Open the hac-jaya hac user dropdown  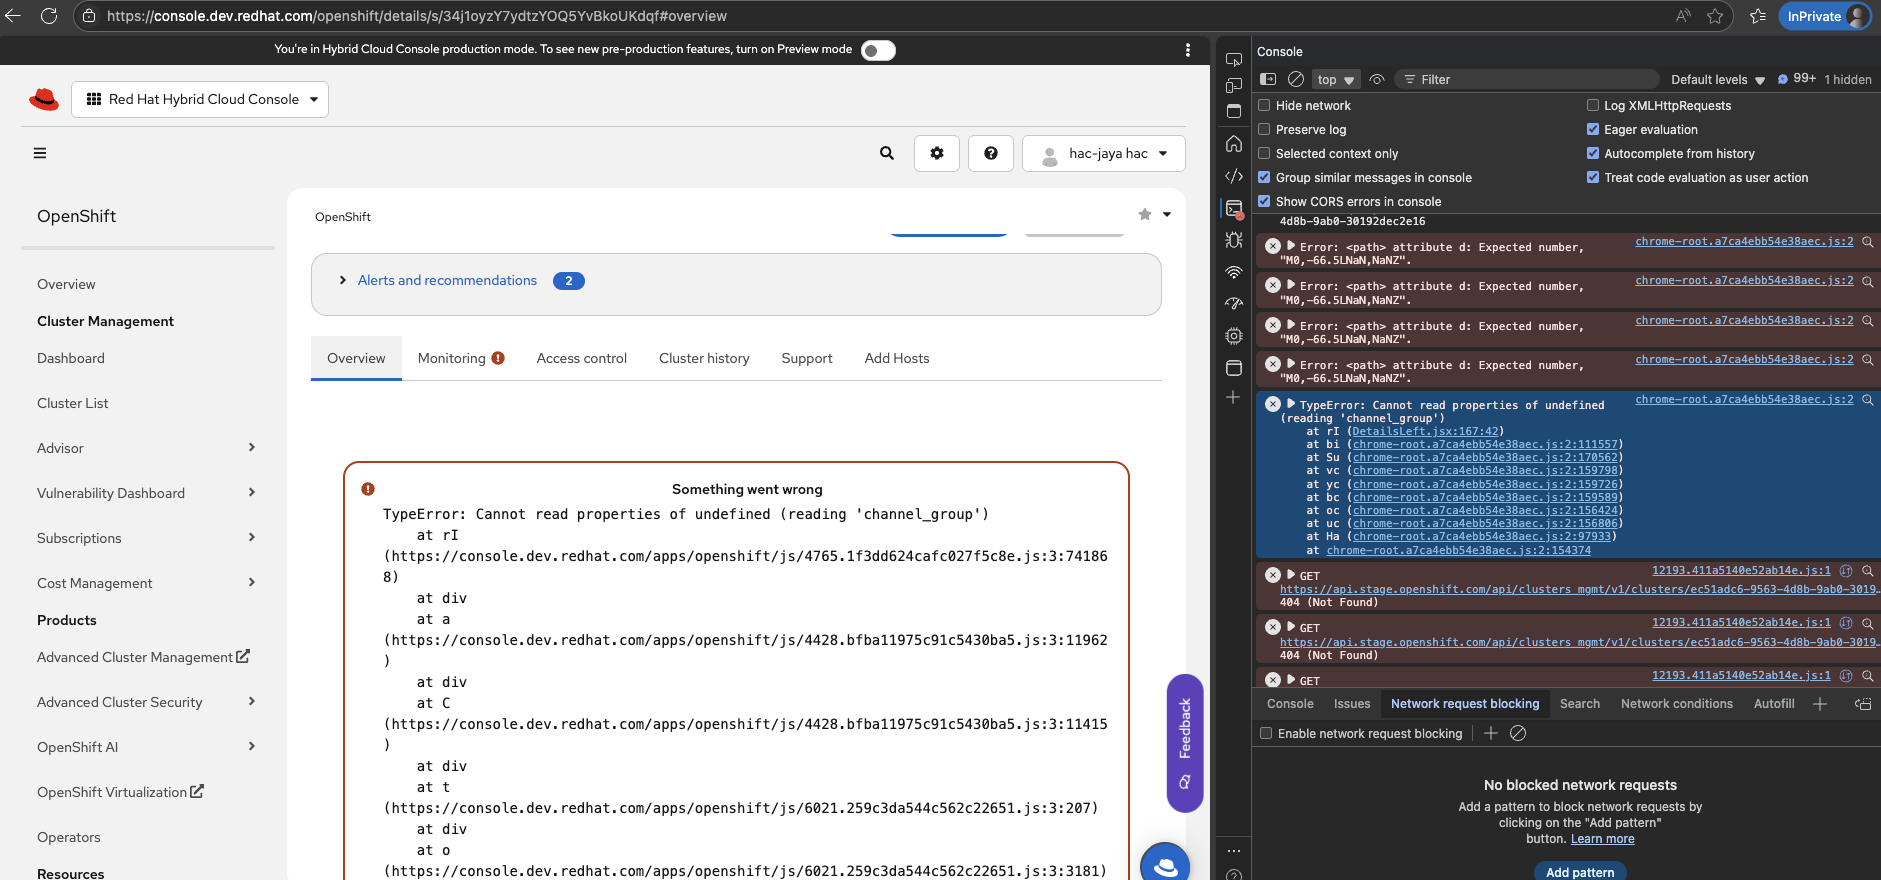1104,153
